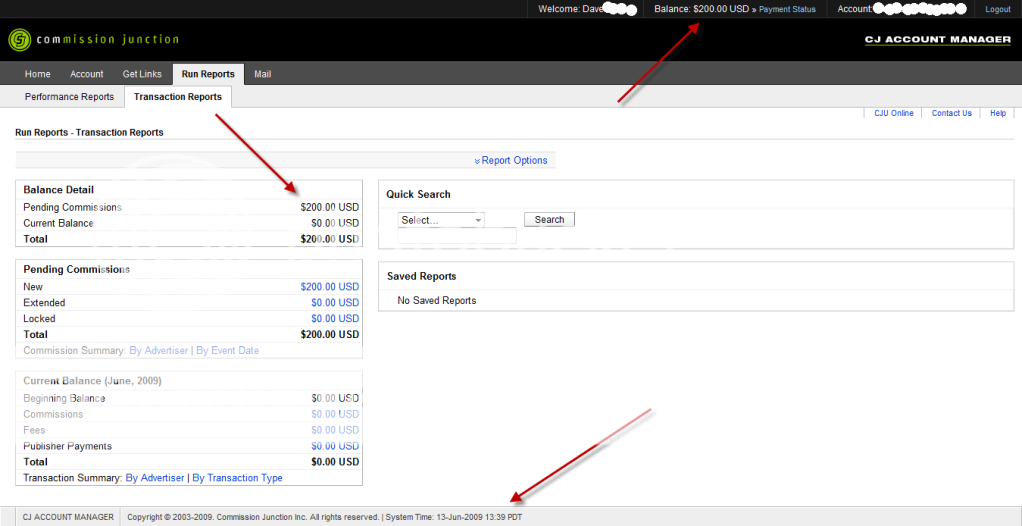Click the Current Balance (June, 2009) heading
This screenshot has width=1022, height=526.
(x=93, y=381)
